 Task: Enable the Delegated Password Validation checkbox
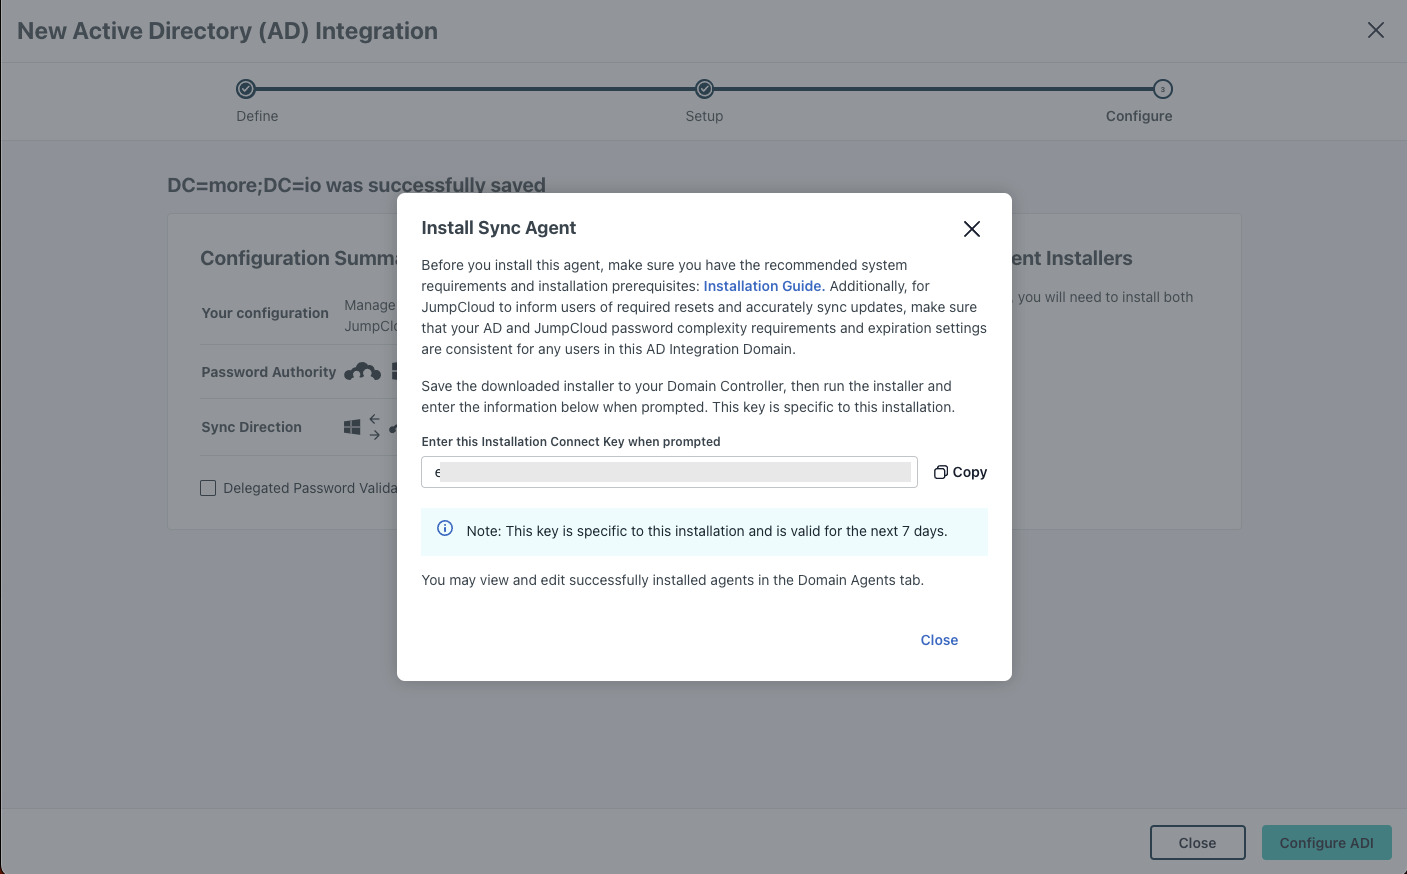tap(207, 488)
